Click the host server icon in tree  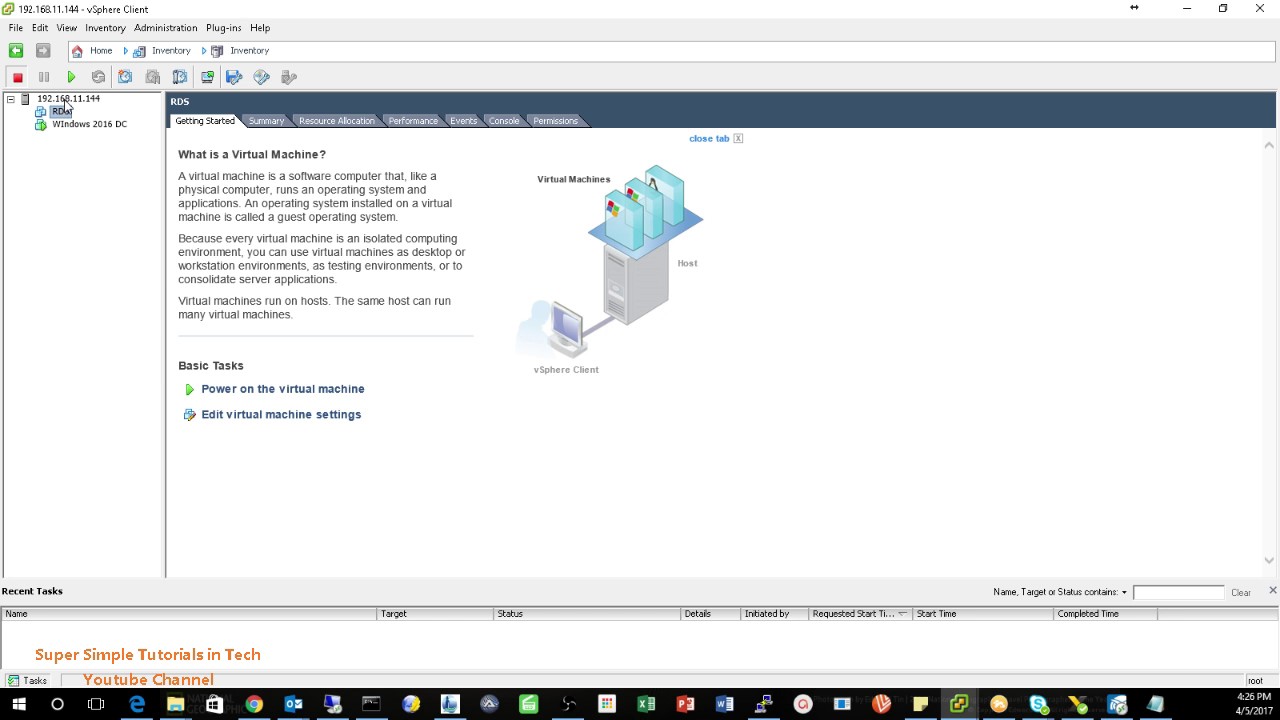(x=26, y=99)
